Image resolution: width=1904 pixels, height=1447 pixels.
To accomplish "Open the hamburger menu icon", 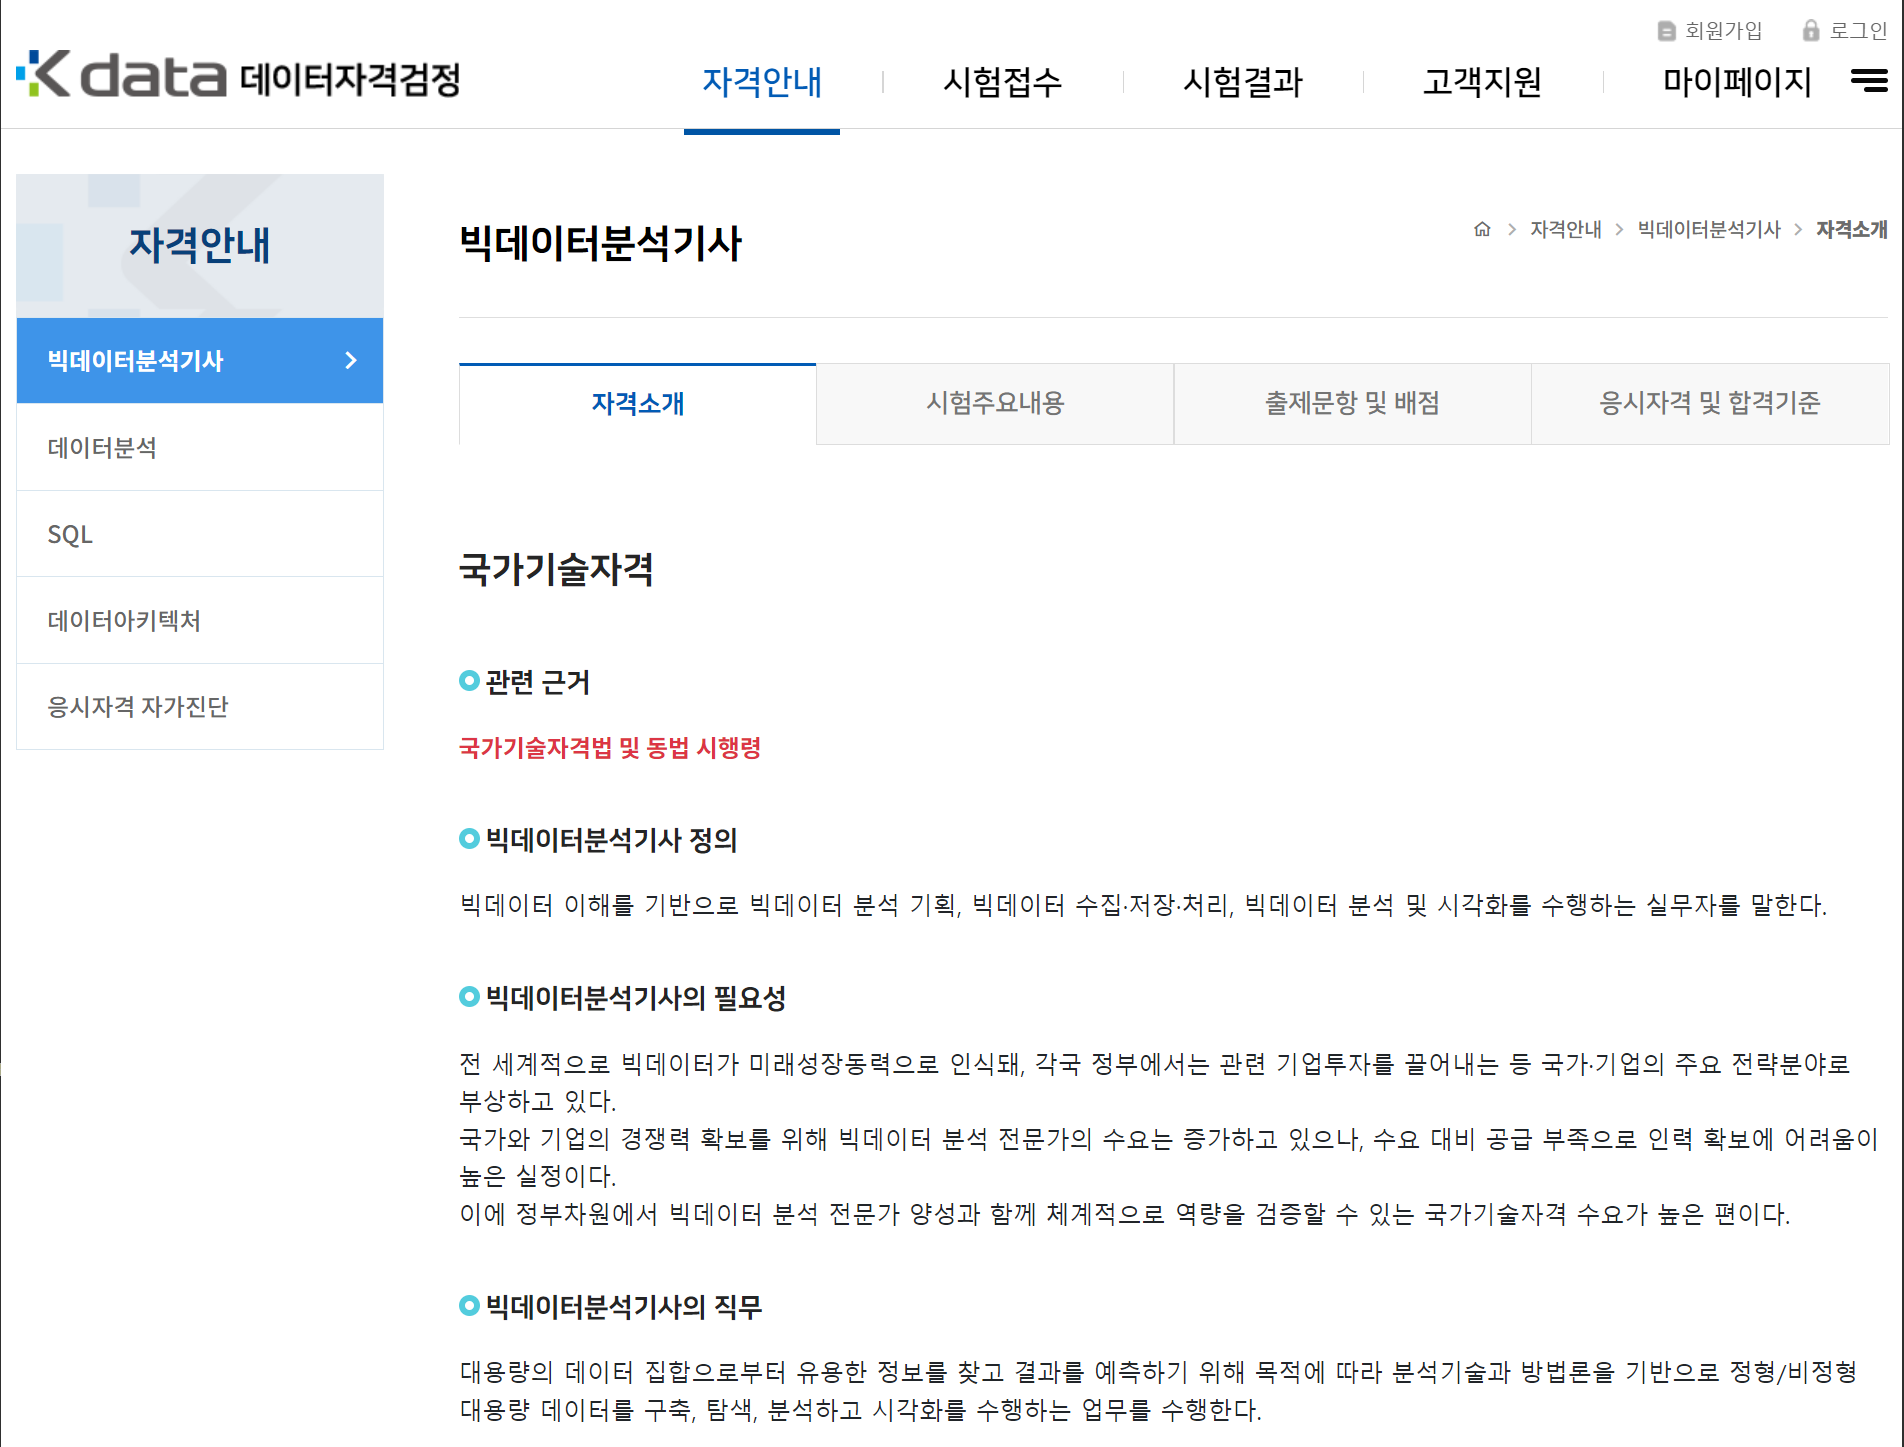I will (x=1869, y=80).
